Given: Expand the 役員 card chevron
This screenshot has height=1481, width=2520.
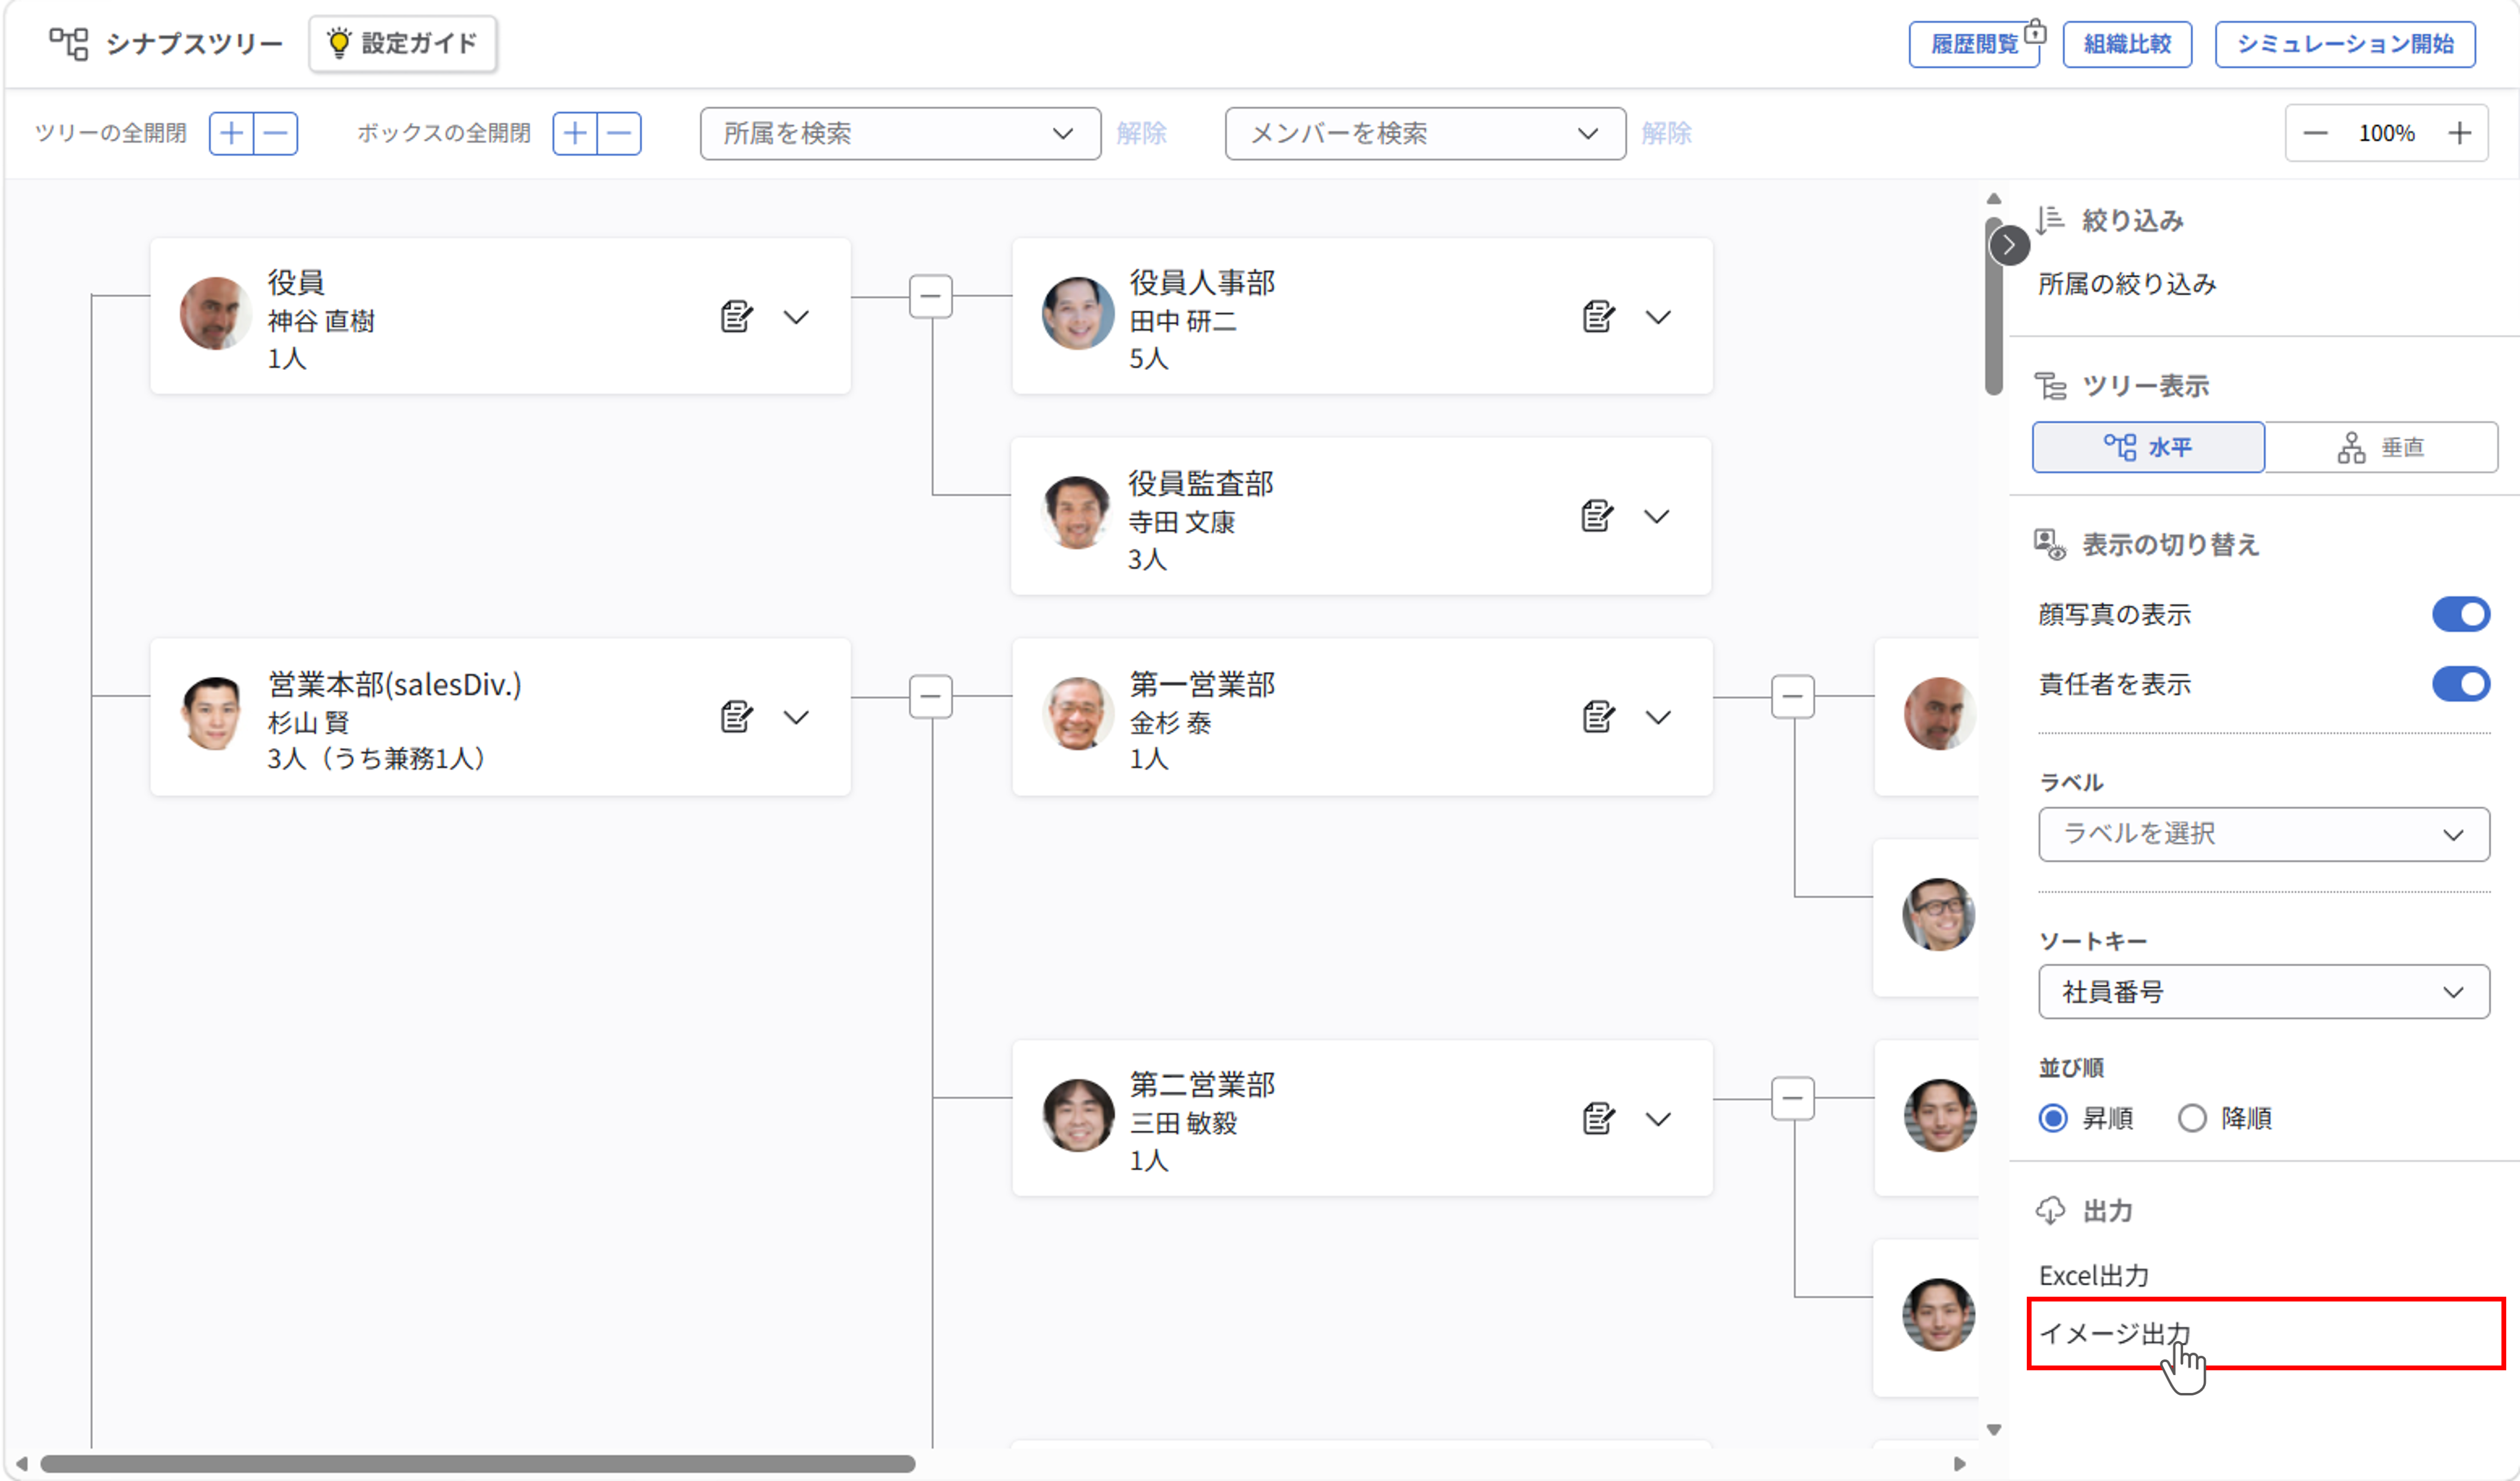Looking at the screenshot, I should (796, 317).
